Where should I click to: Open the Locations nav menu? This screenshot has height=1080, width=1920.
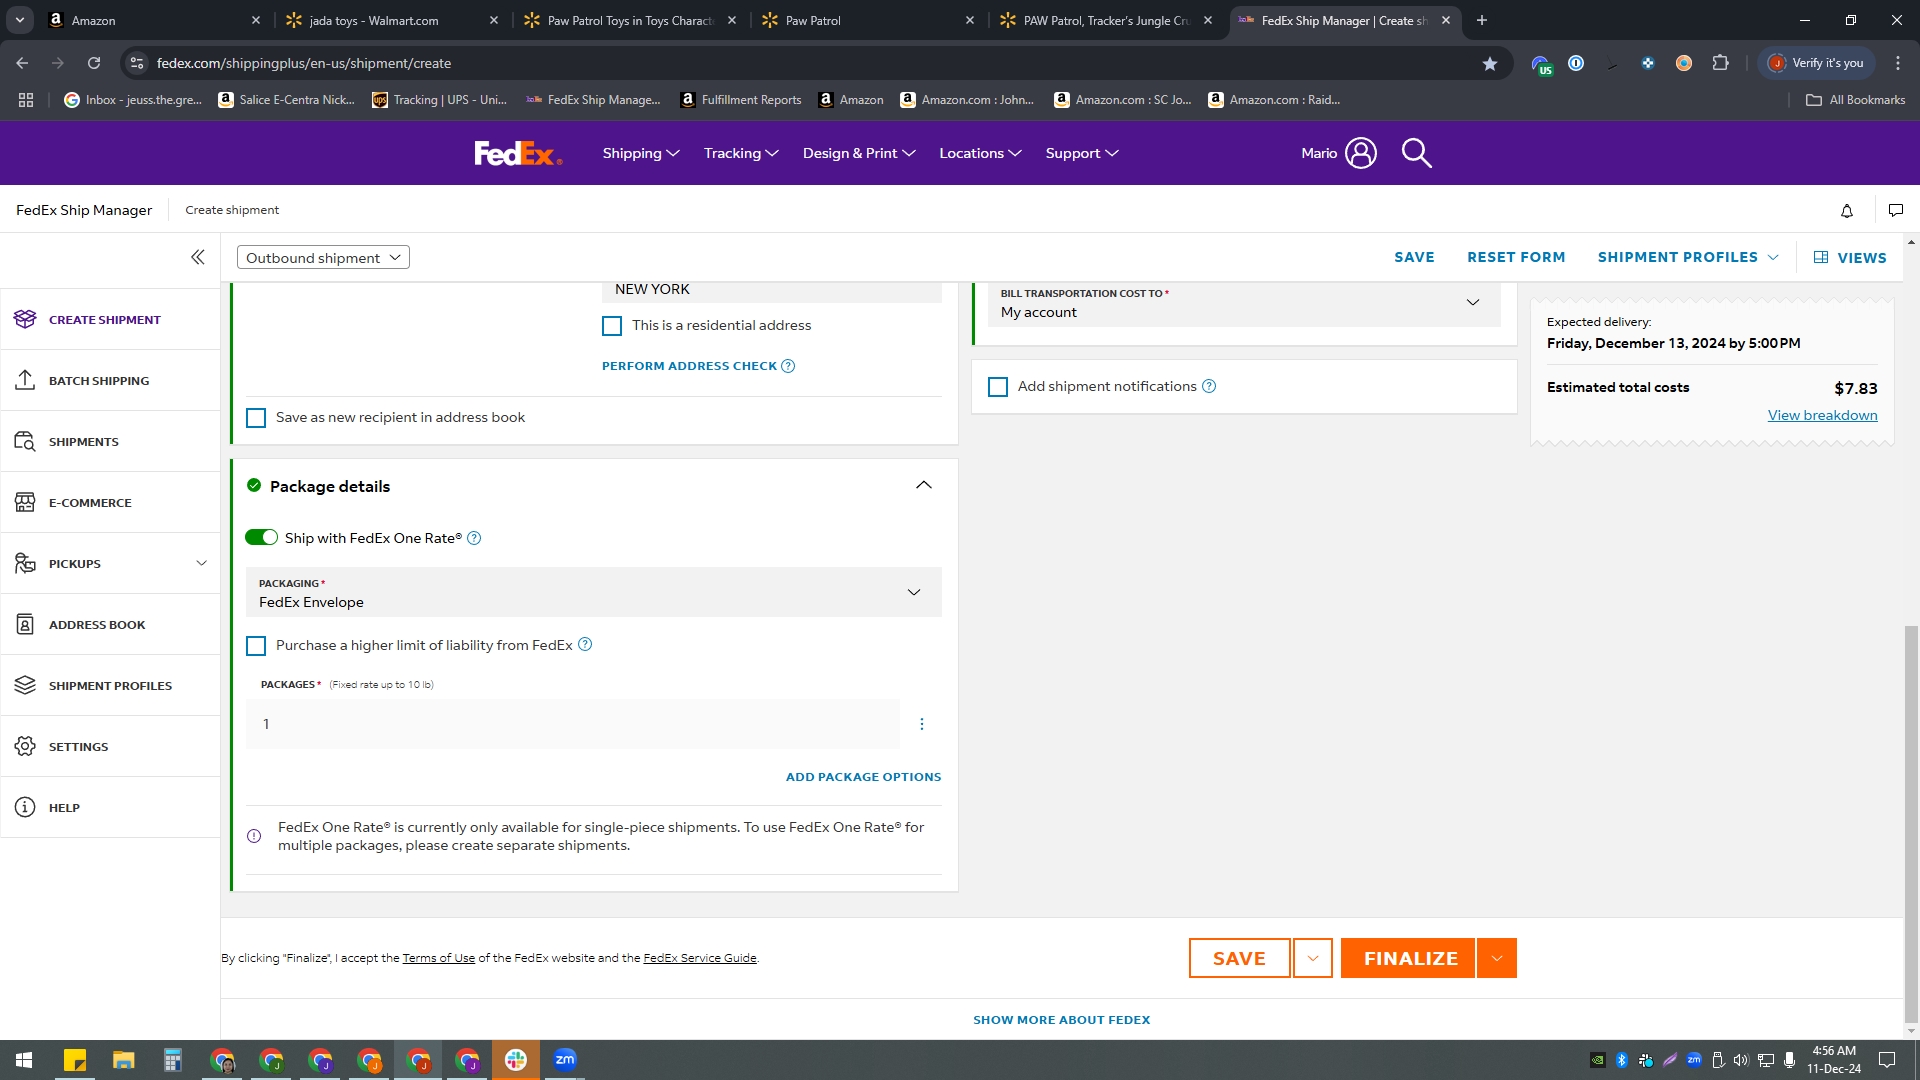tap(980, 153)
